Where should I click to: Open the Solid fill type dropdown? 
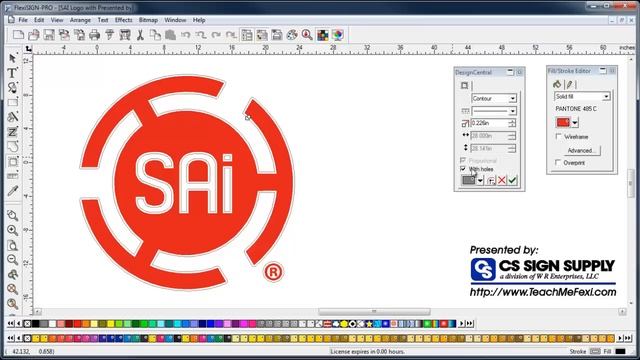[x=606, y=96]
